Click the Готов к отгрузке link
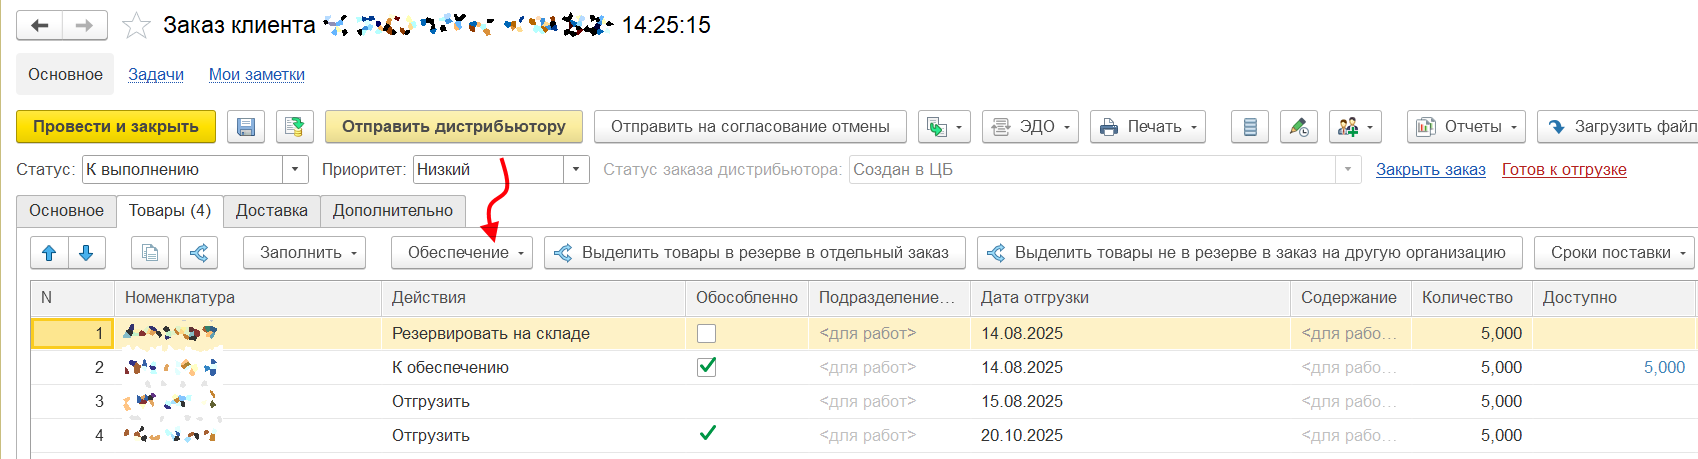This screenshot has width=1698, height=459. click(x=1564, y=170)
